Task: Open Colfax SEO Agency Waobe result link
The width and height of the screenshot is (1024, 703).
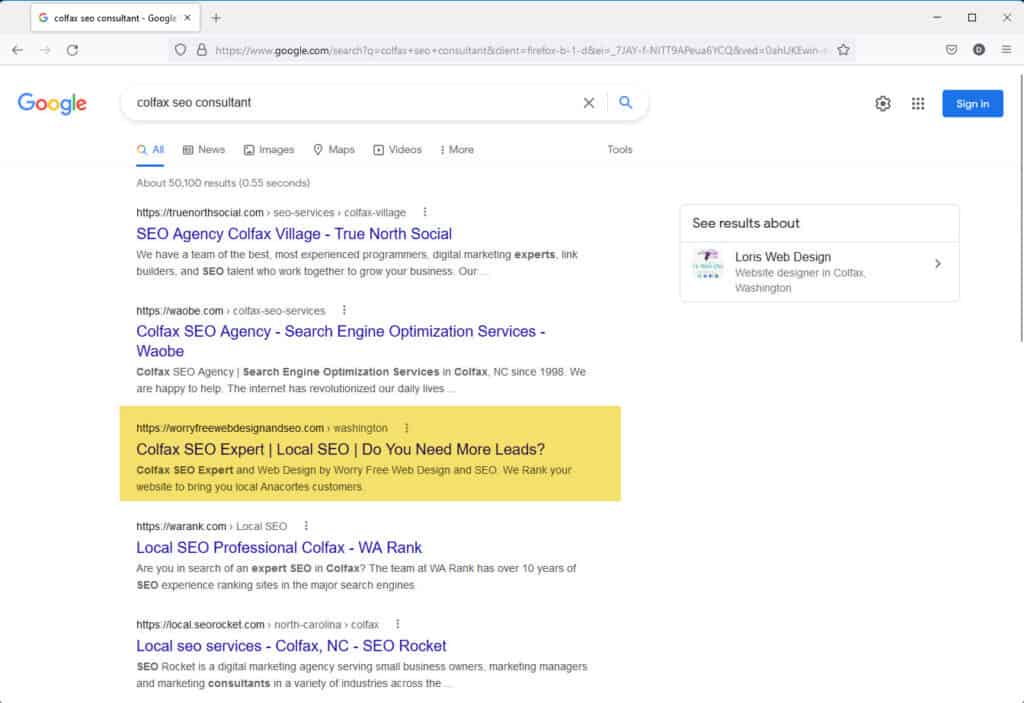Action: [x=341, y=341]
